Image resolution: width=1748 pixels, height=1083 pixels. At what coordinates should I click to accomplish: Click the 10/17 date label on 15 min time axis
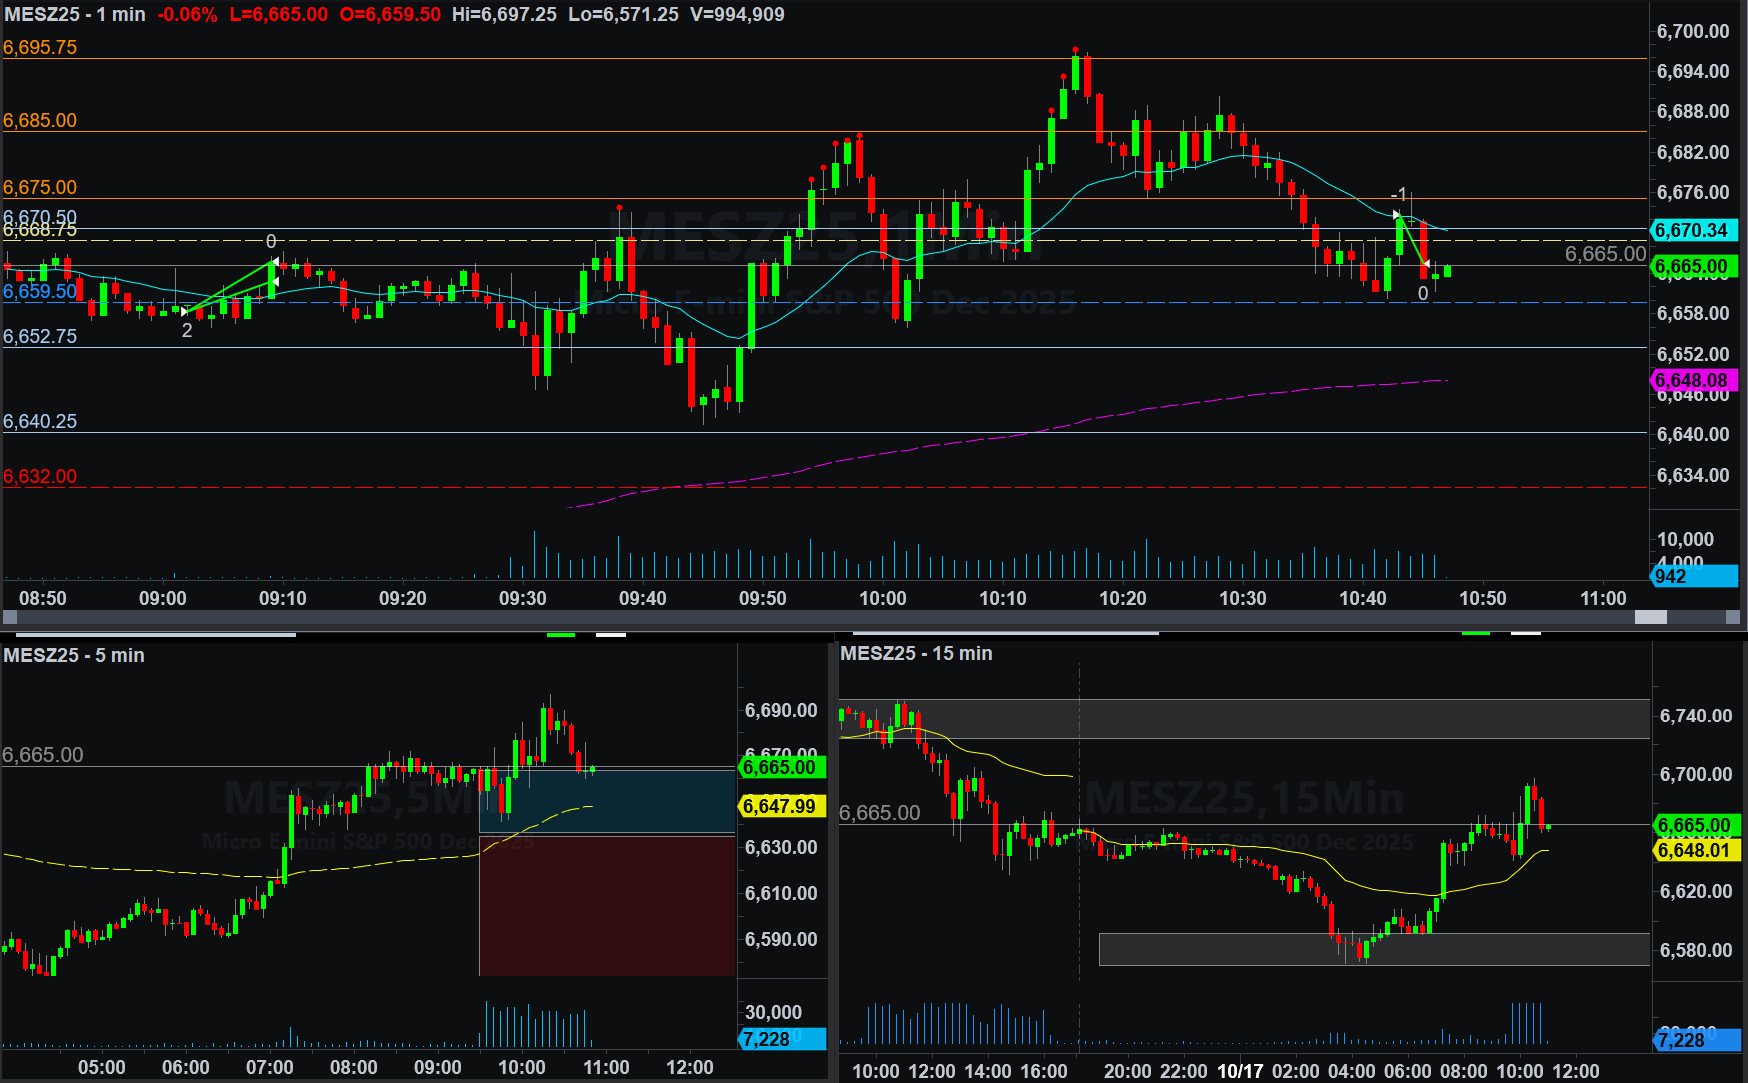(x=1240, y=1071)
